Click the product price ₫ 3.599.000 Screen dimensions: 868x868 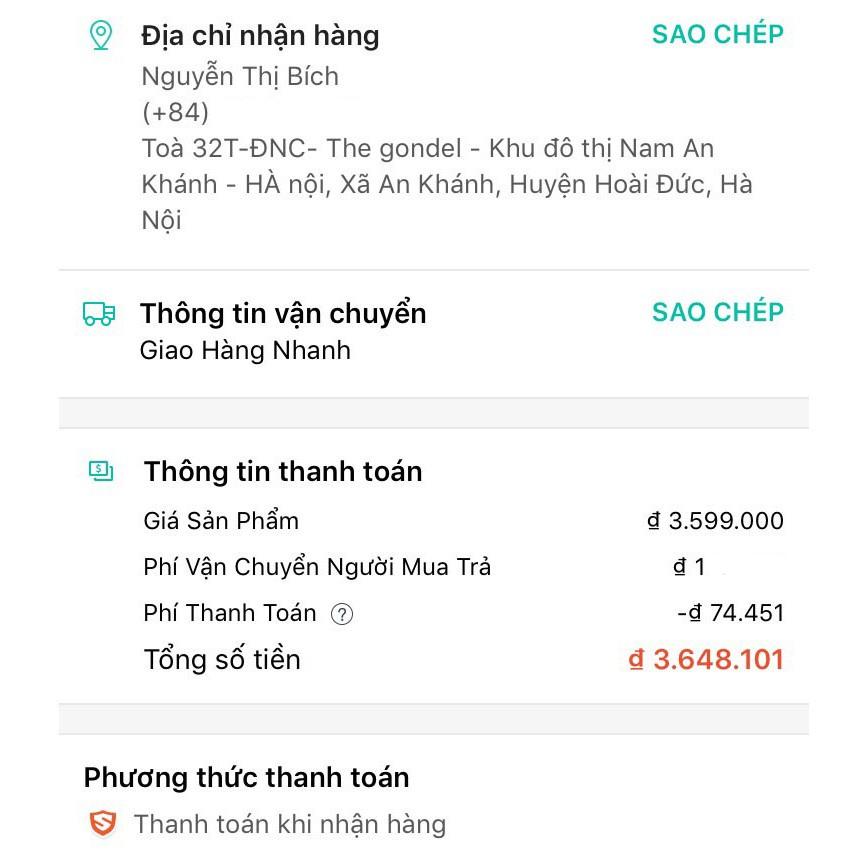pyautogui.click(x=715, y=521)
